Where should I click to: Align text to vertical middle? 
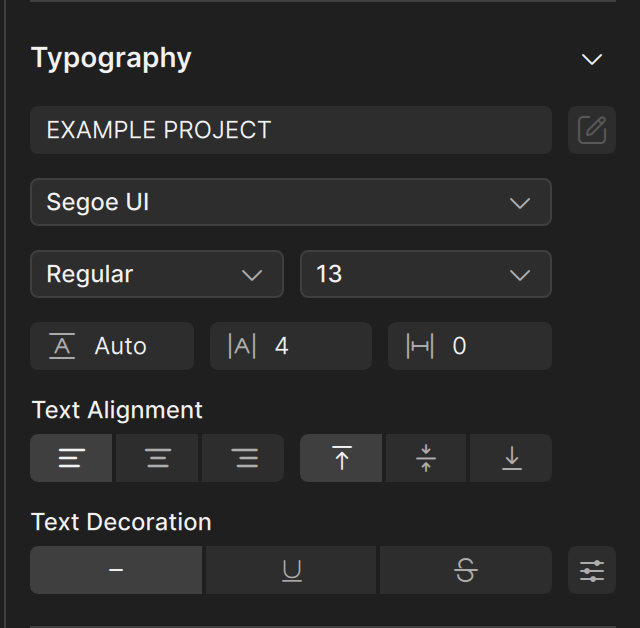pyautogui.click(x=426, y=458)
